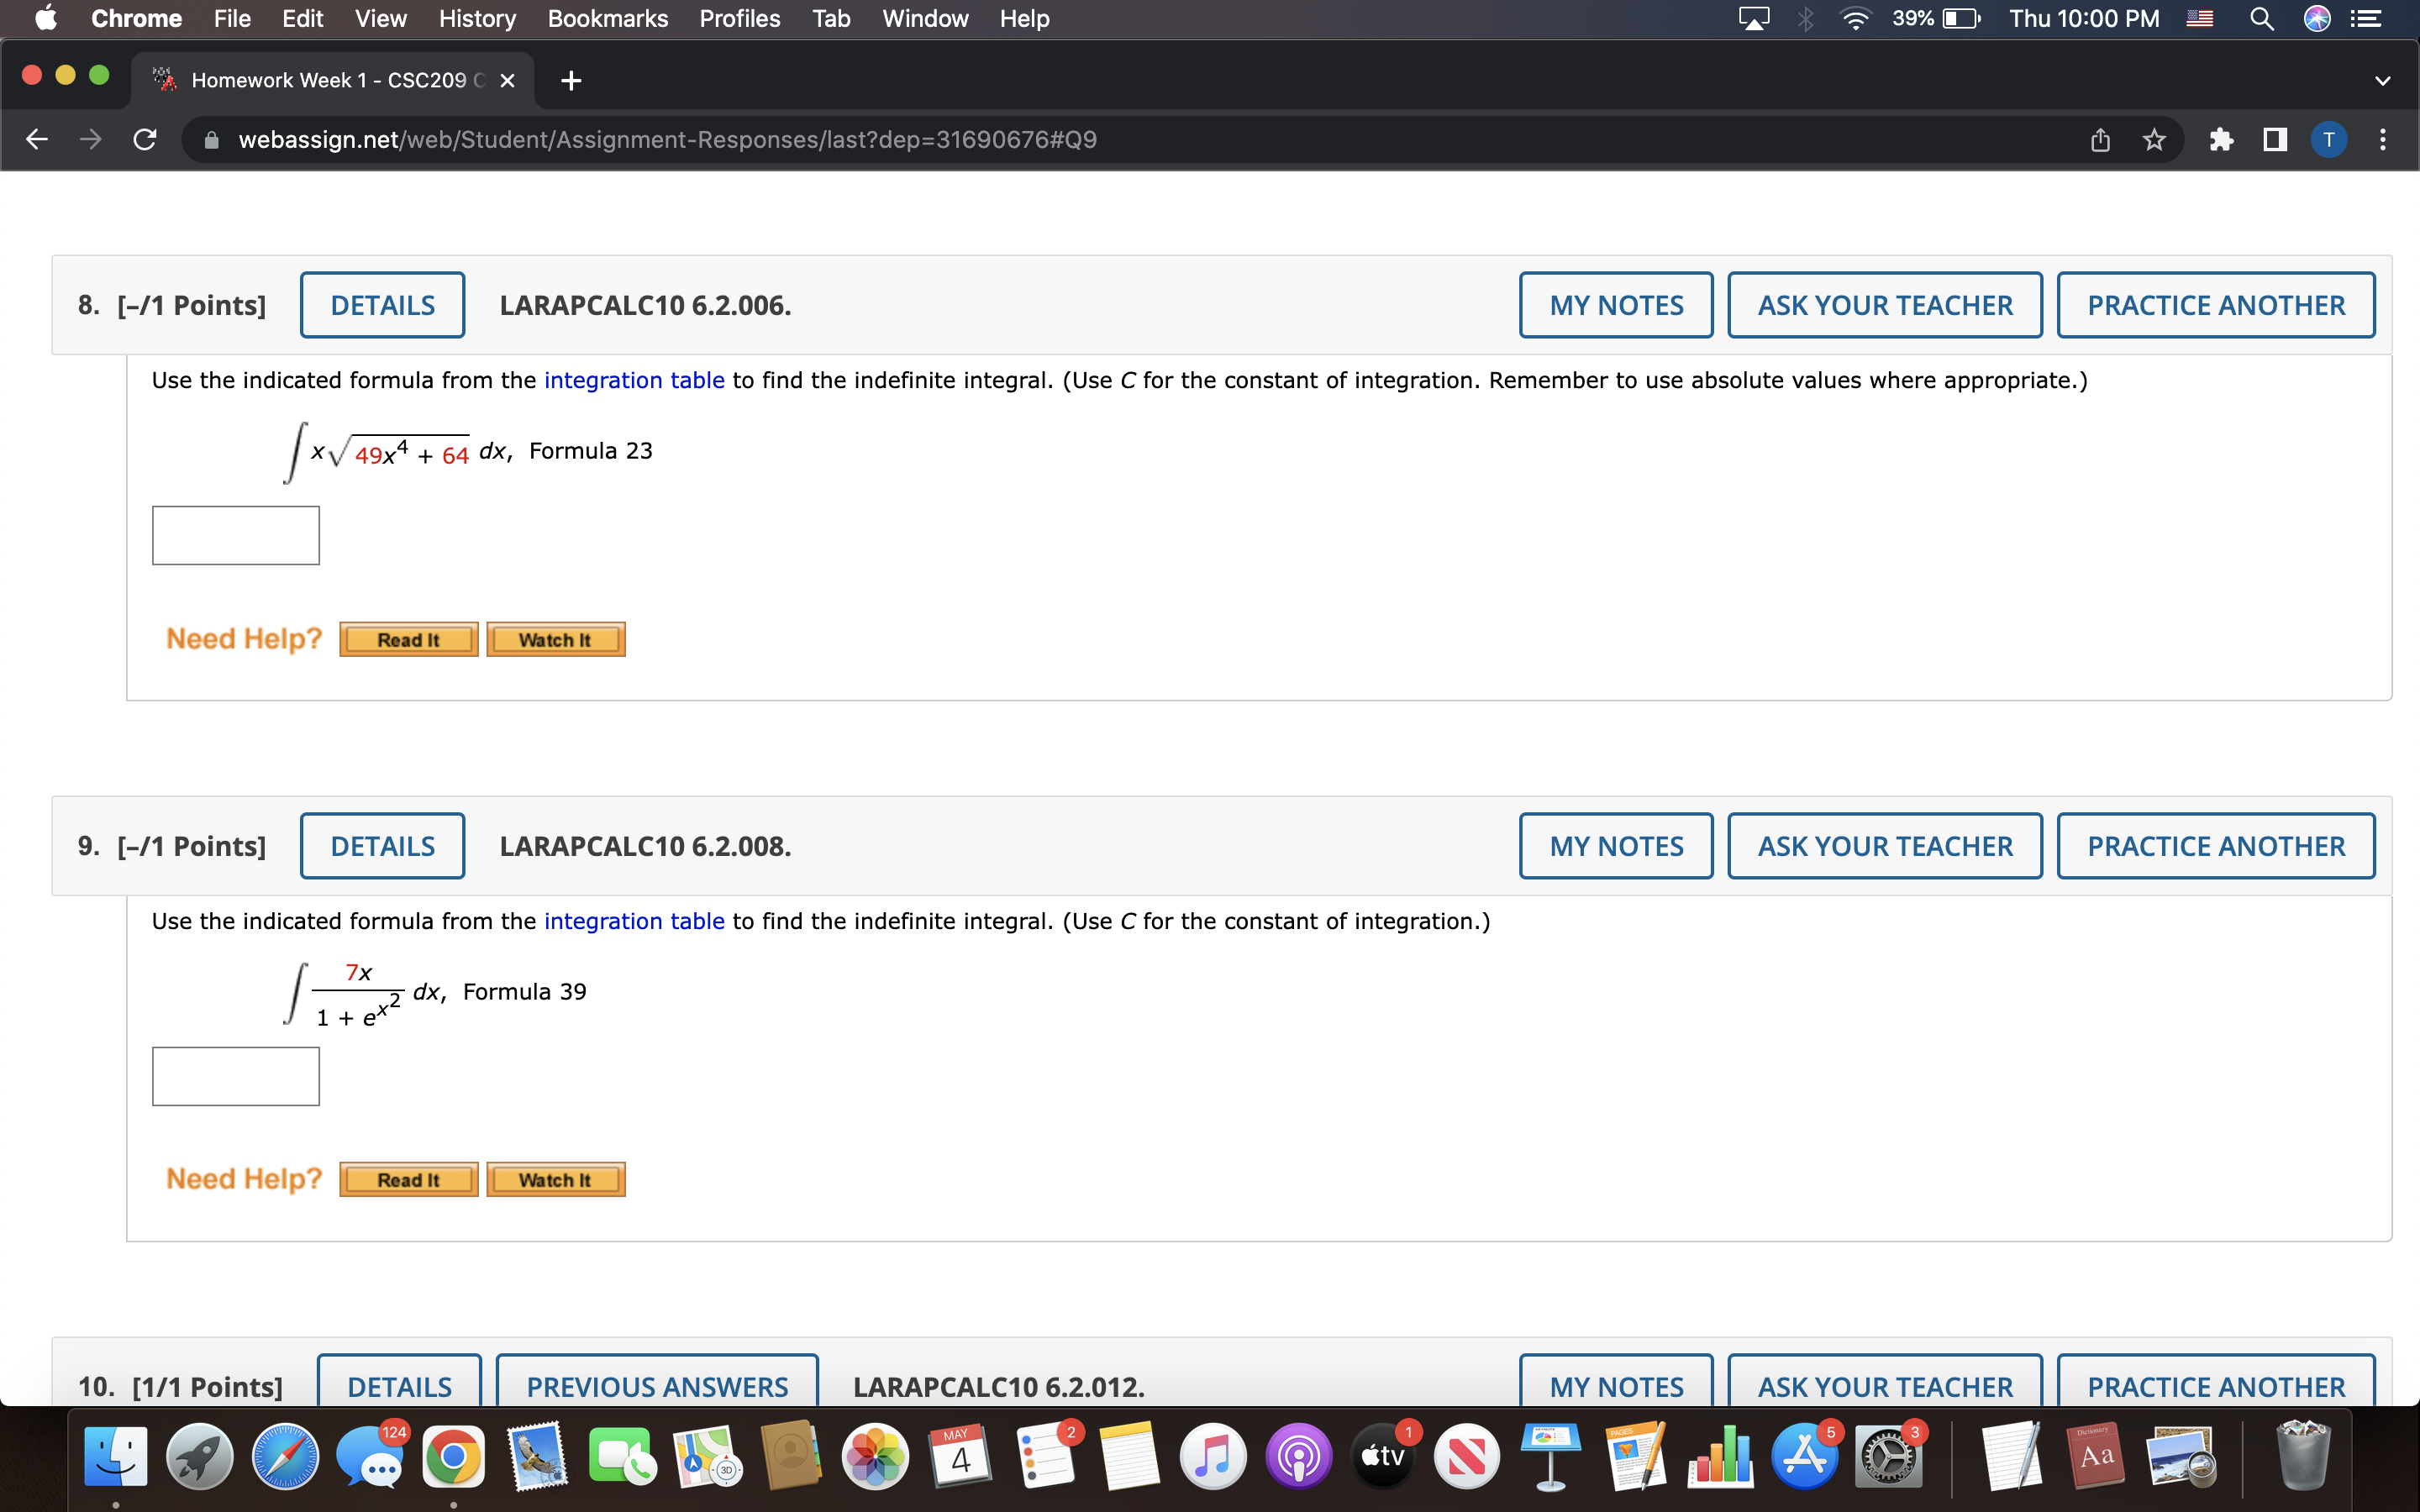Open the tab search chevron

point(2383,80)
